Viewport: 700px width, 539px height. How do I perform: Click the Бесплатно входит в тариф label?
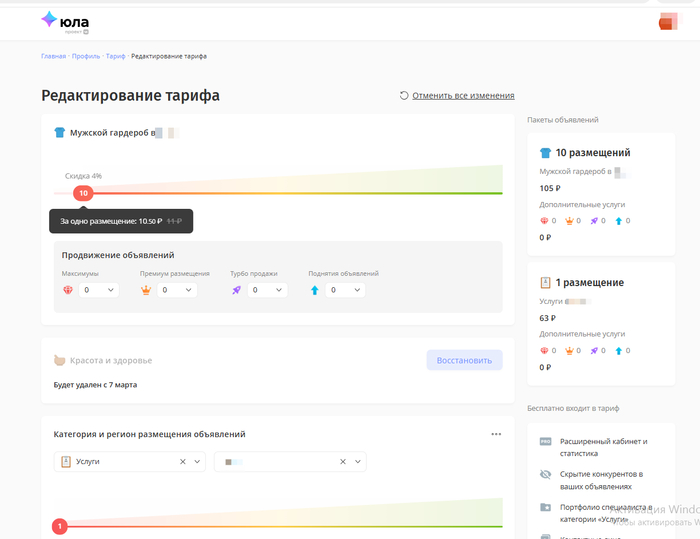[573, 408]
